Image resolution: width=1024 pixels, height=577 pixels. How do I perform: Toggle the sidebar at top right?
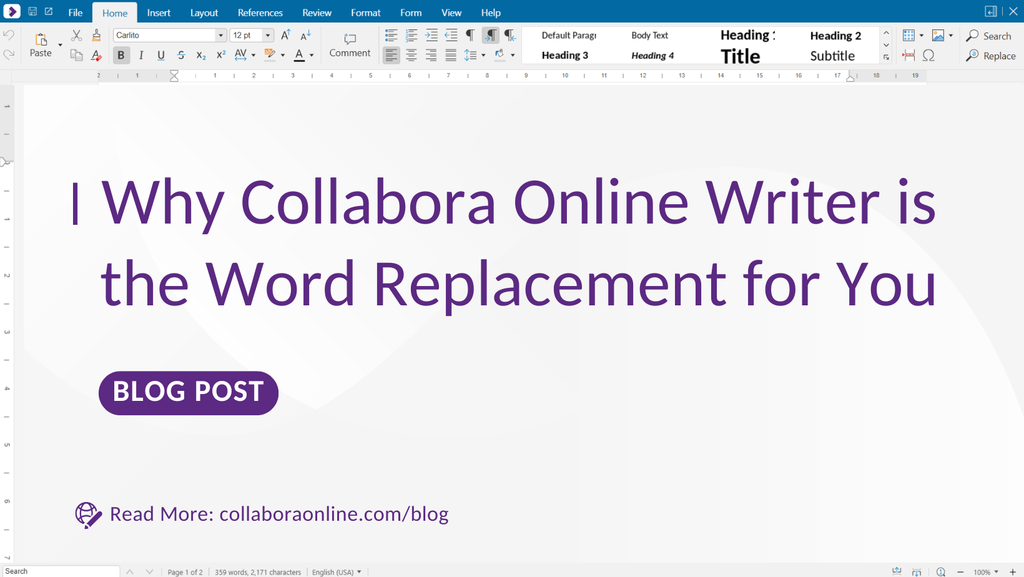tap(991, 12)
